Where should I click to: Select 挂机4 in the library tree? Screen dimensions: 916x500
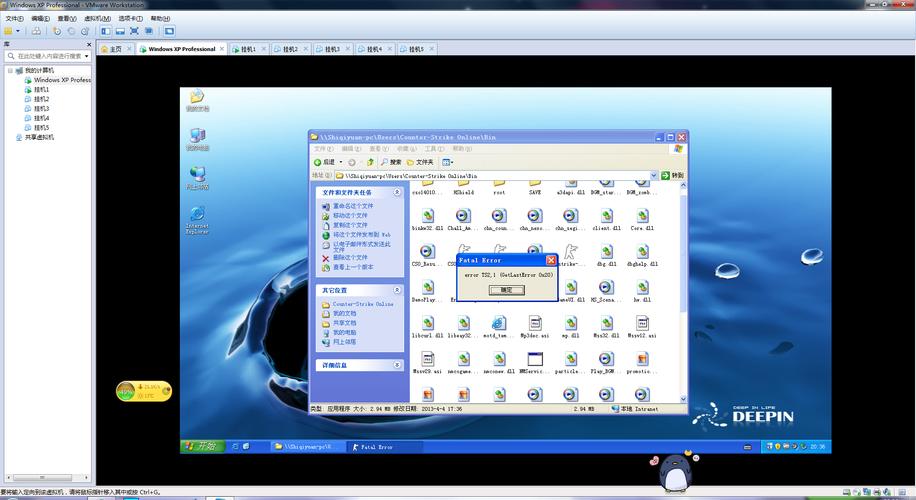[x=41, y=118]
